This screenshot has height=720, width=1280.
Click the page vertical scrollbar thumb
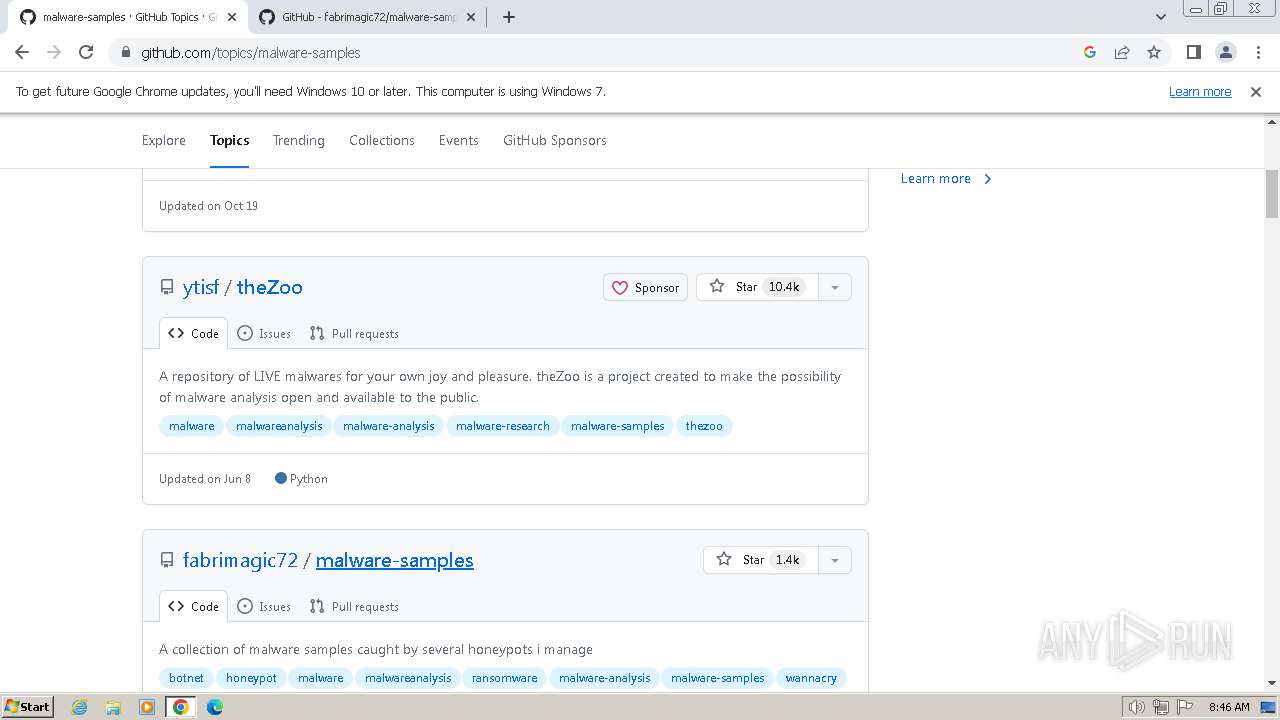click(1272, 194)
